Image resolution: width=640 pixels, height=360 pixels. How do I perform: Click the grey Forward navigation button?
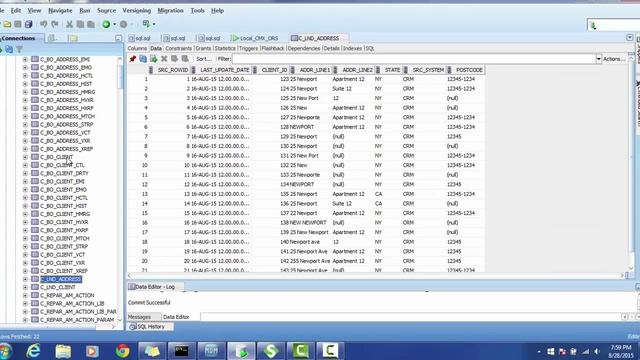[x=124, y=24]
